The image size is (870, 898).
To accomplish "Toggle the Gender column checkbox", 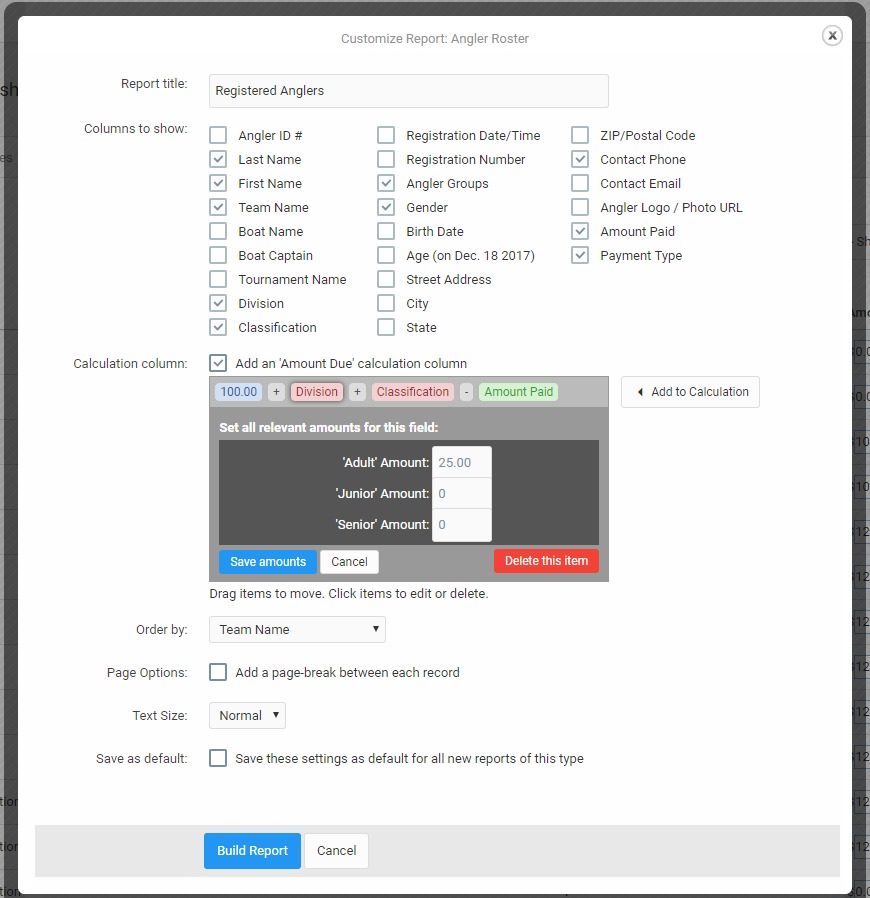I will (x=386, y=207).
